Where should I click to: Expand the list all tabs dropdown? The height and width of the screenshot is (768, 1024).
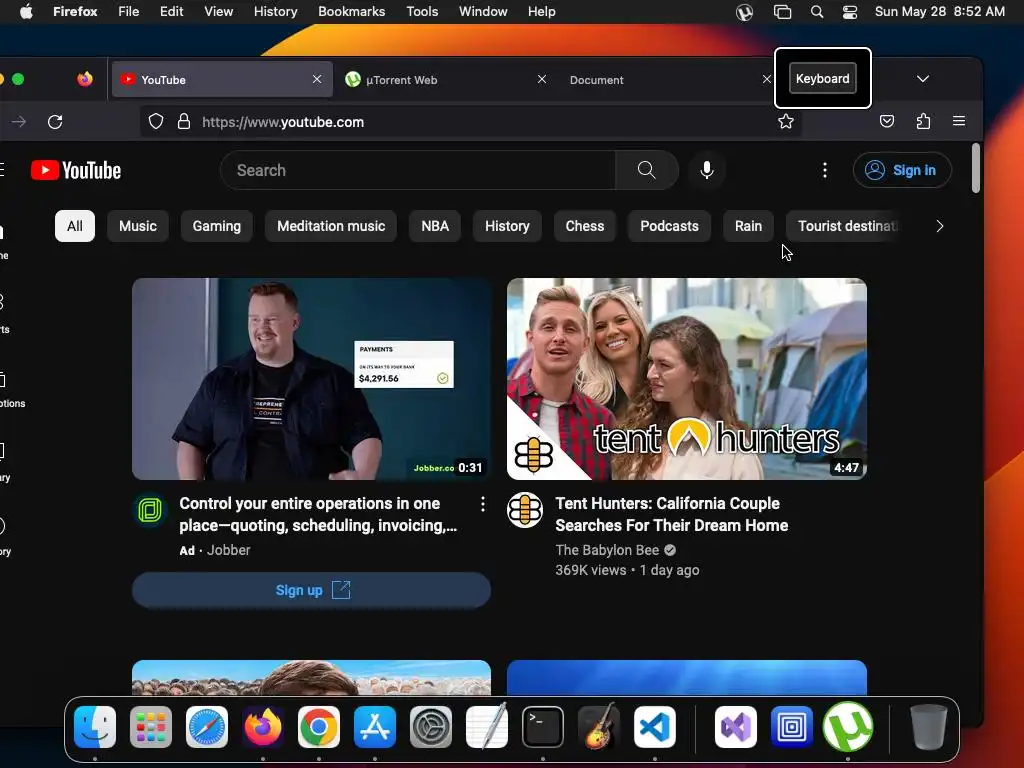923,79
